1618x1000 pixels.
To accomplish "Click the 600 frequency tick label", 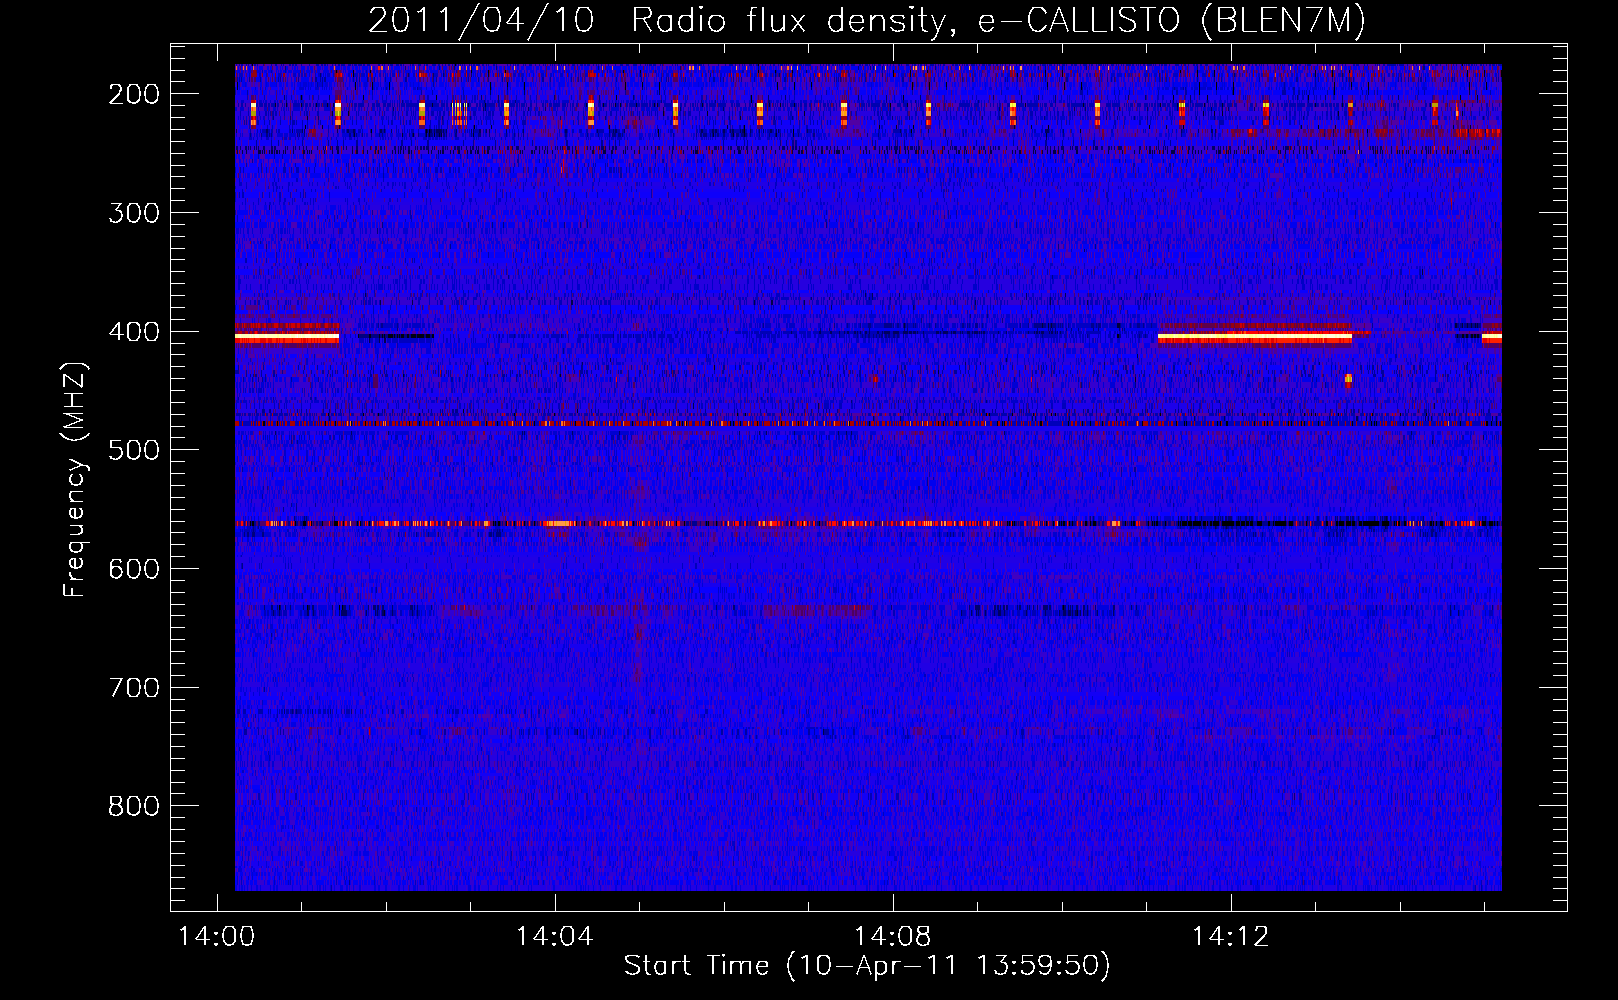I will click(133, 569).
